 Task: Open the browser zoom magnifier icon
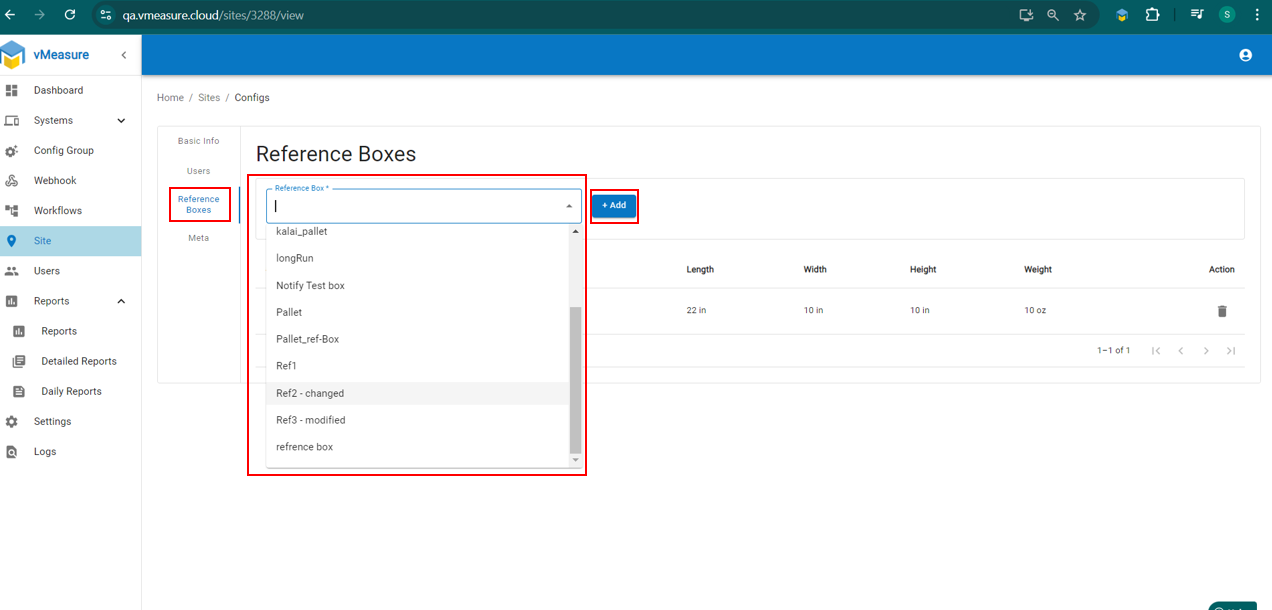[x=1053, y=15]
